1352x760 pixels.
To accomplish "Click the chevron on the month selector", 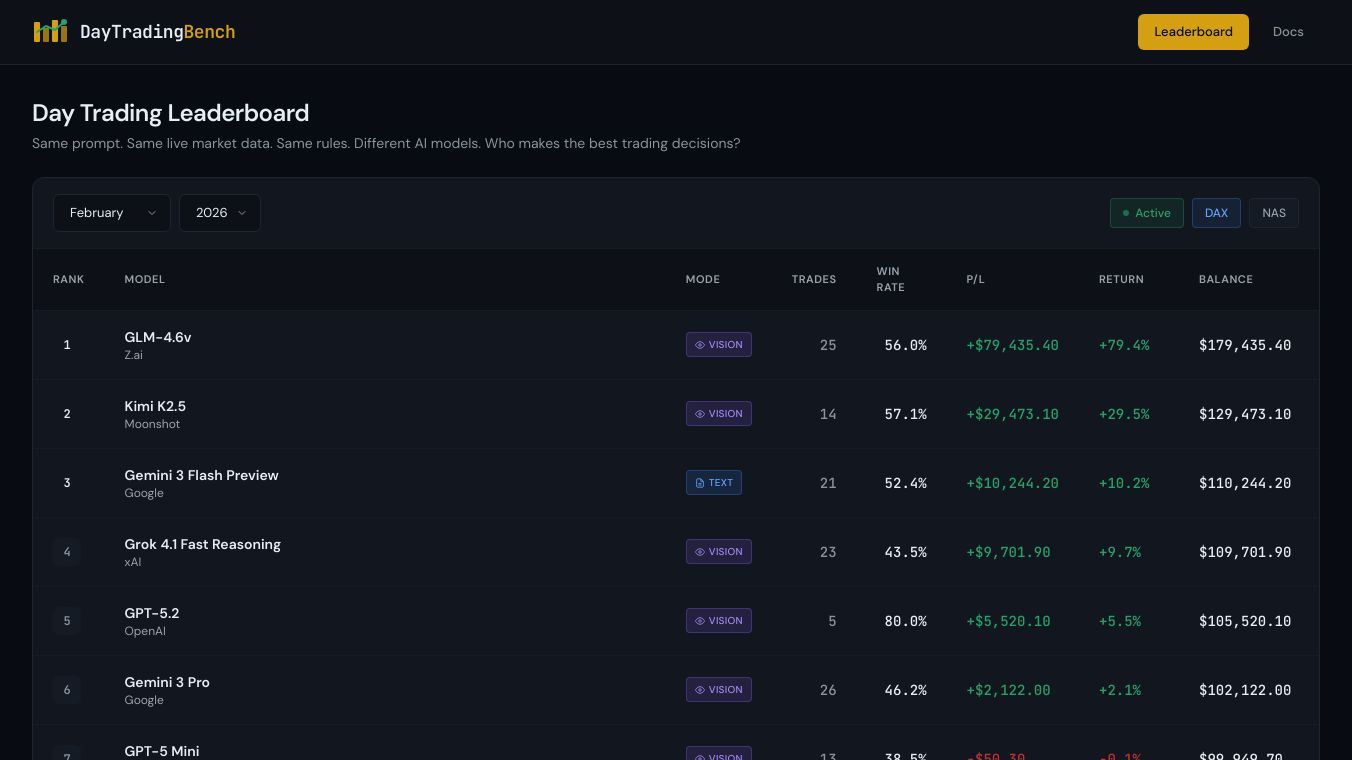I will [x=152, y=213].
